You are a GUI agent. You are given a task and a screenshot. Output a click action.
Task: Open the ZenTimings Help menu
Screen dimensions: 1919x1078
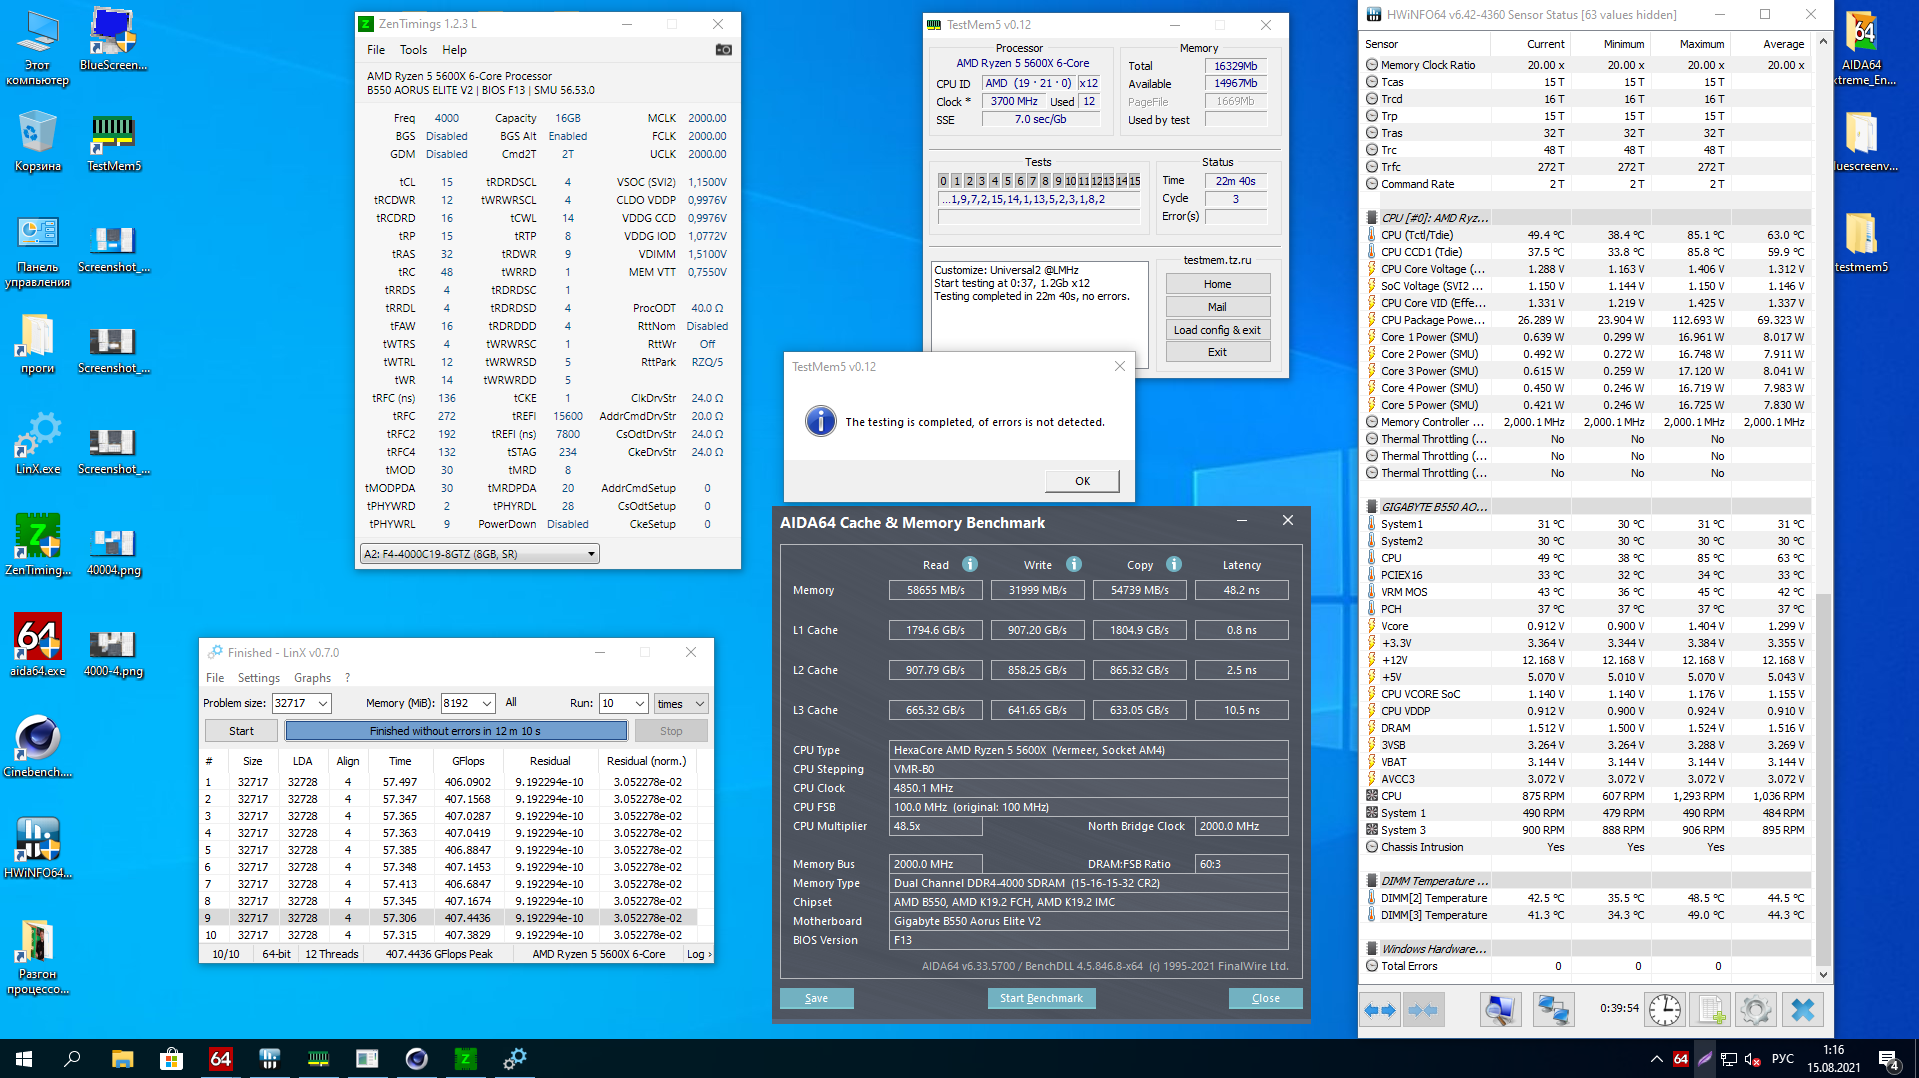point(454,50)
